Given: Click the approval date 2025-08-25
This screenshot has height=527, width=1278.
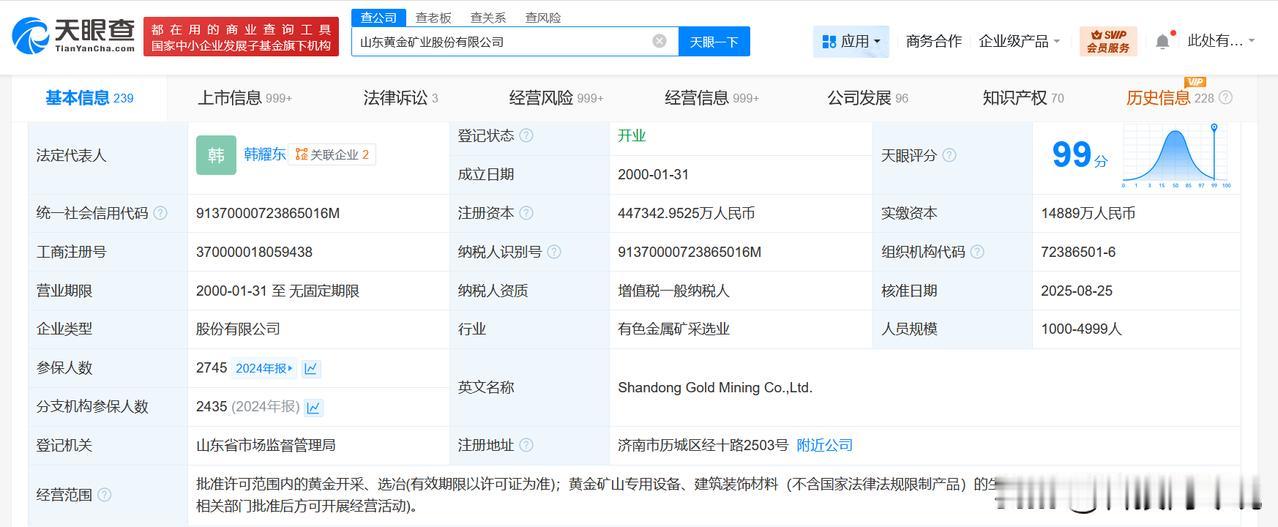Looking at the screenshot, I should point(1077,291).
